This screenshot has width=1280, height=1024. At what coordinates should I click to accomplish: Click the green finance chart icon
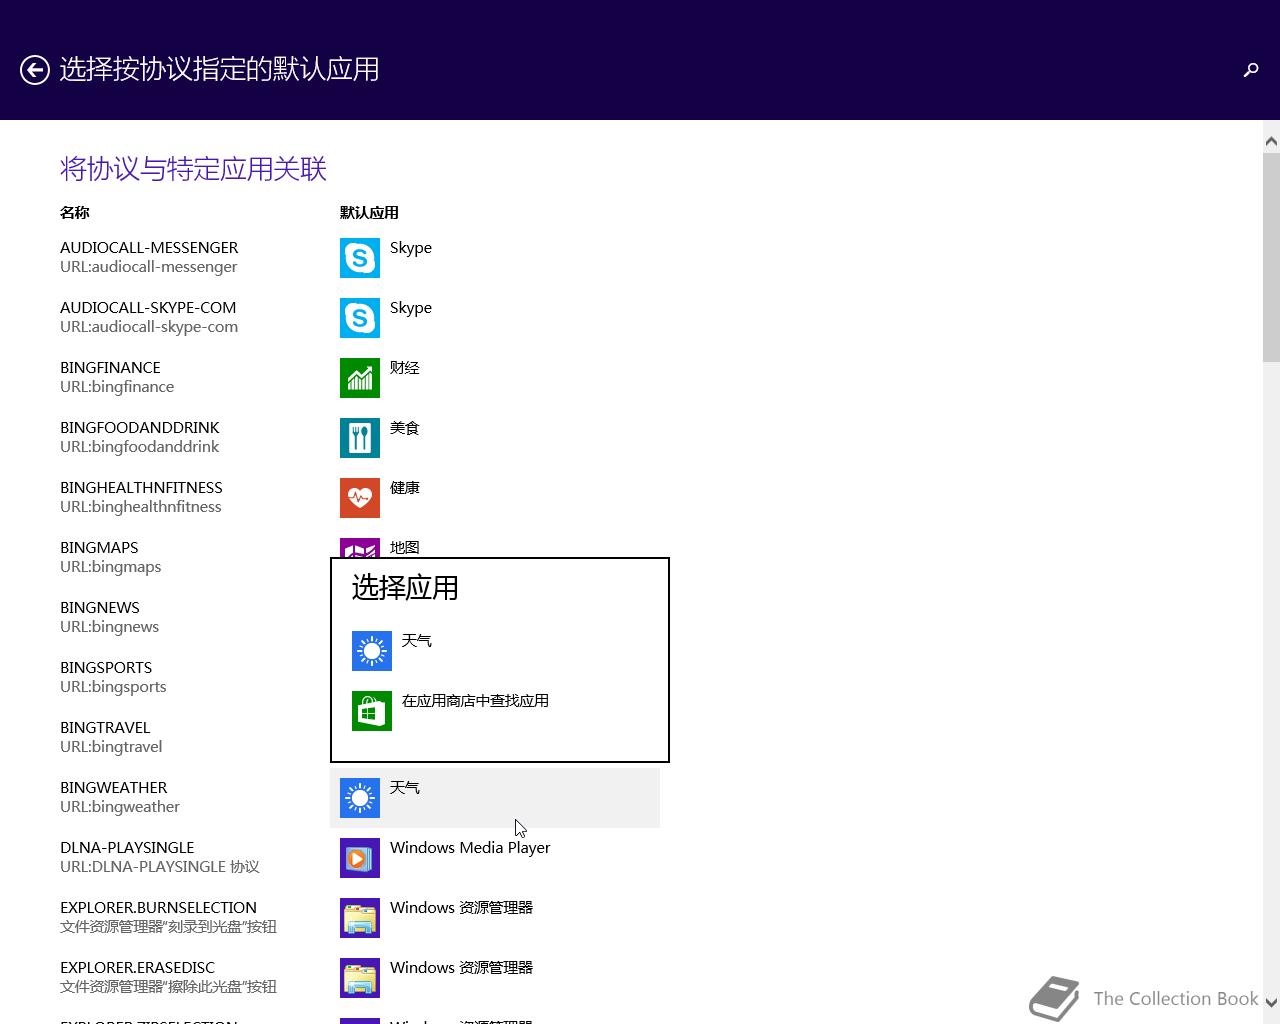(x=360, y=378)
